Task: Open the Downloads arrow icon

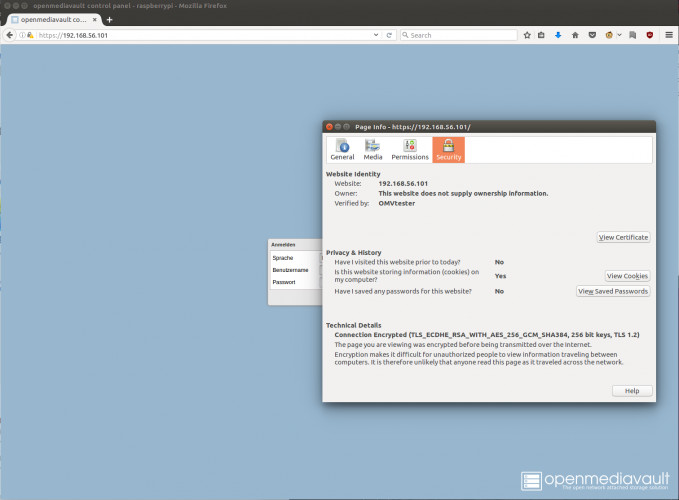Action: [x=558, y=35]
